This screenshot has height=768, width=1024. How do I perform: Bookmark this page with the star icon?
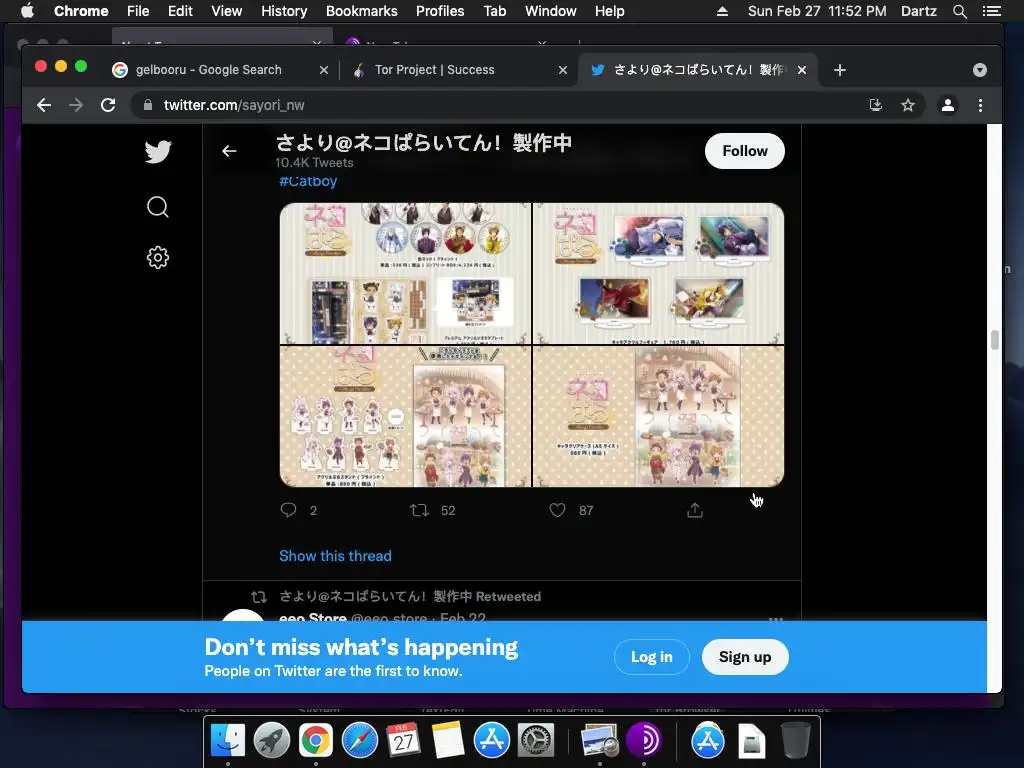pyautogui.click(x=908, y=105)
